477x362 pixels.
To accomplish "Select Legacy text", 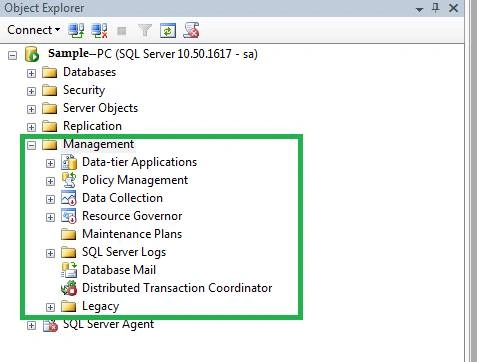I will point(100,306).
